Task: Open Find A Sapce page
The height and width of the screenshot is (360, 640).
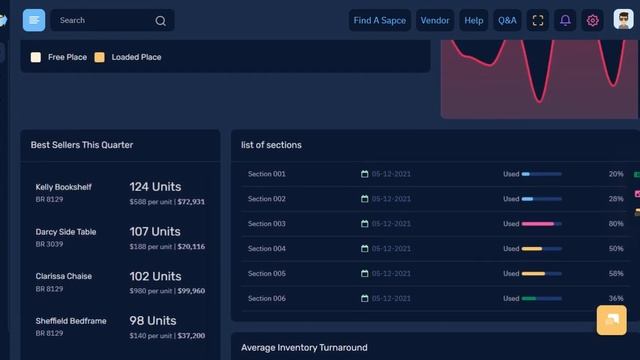Action: pos(380,20)
